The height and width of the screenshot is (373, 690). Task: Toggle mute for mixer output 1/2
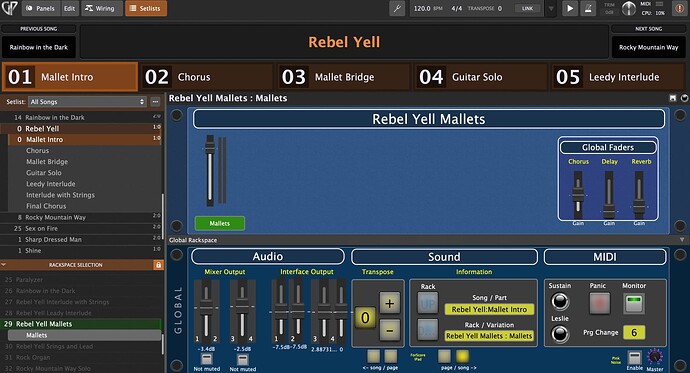pyautogui.click(x=206, y=359)
